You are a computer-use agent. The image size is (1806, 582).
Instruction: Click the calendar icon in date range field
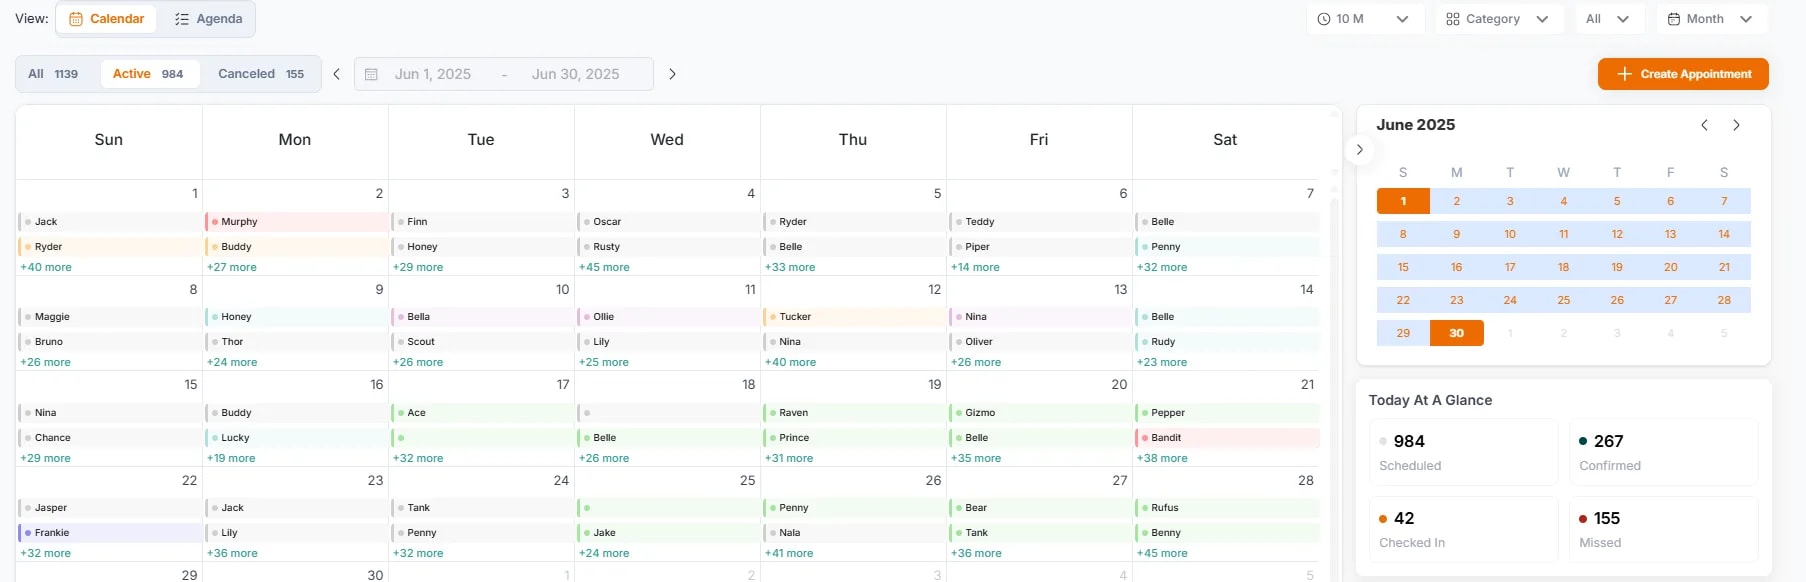coord(371,74)
